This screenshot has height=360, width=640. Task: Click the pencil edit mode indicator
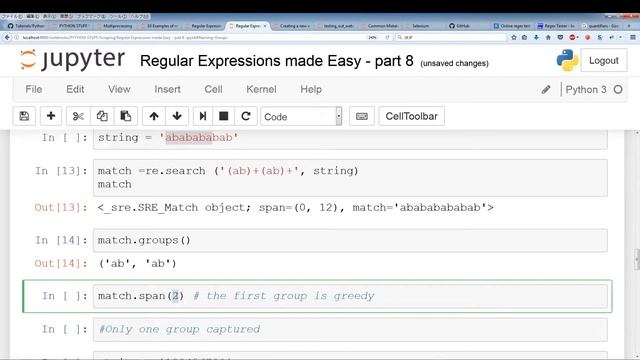tap(546, 89)
